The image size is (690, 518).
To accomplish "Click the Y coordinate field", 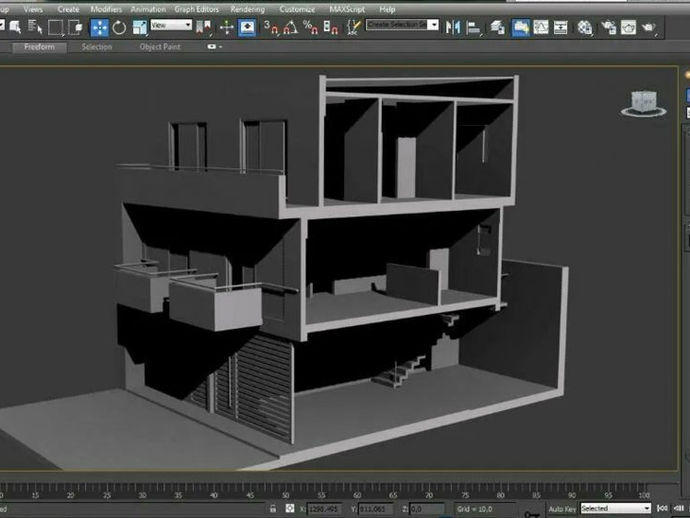I will point(375,509).
